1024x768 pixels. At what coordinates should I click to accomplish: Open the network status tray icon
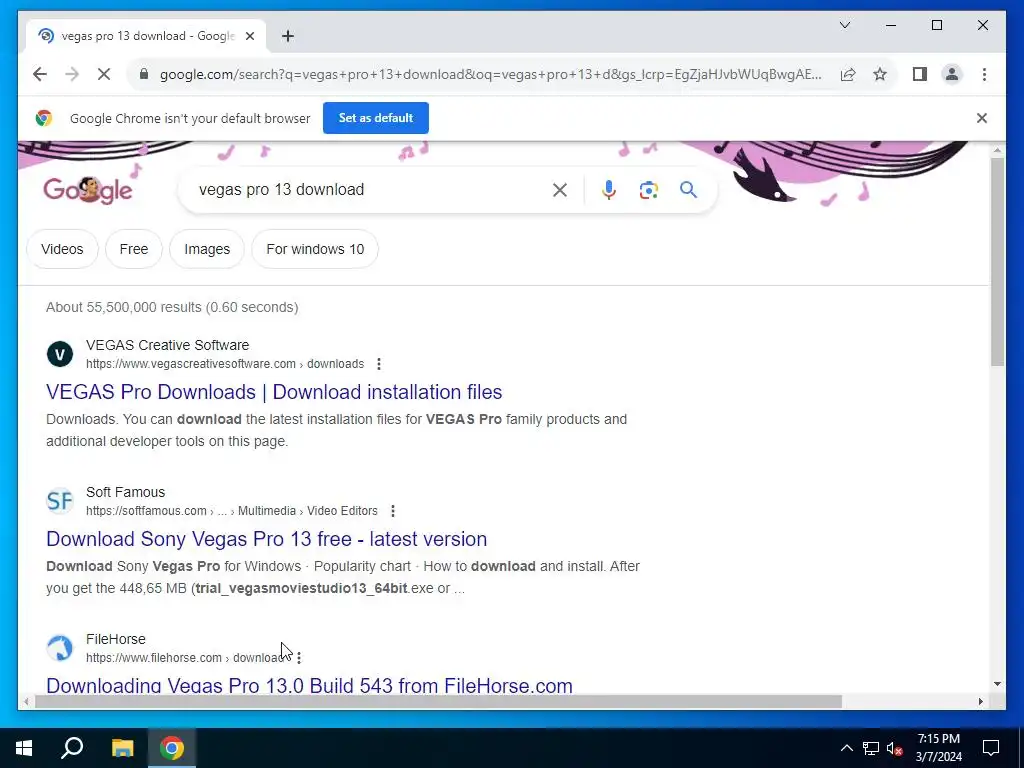coord(871,748)
